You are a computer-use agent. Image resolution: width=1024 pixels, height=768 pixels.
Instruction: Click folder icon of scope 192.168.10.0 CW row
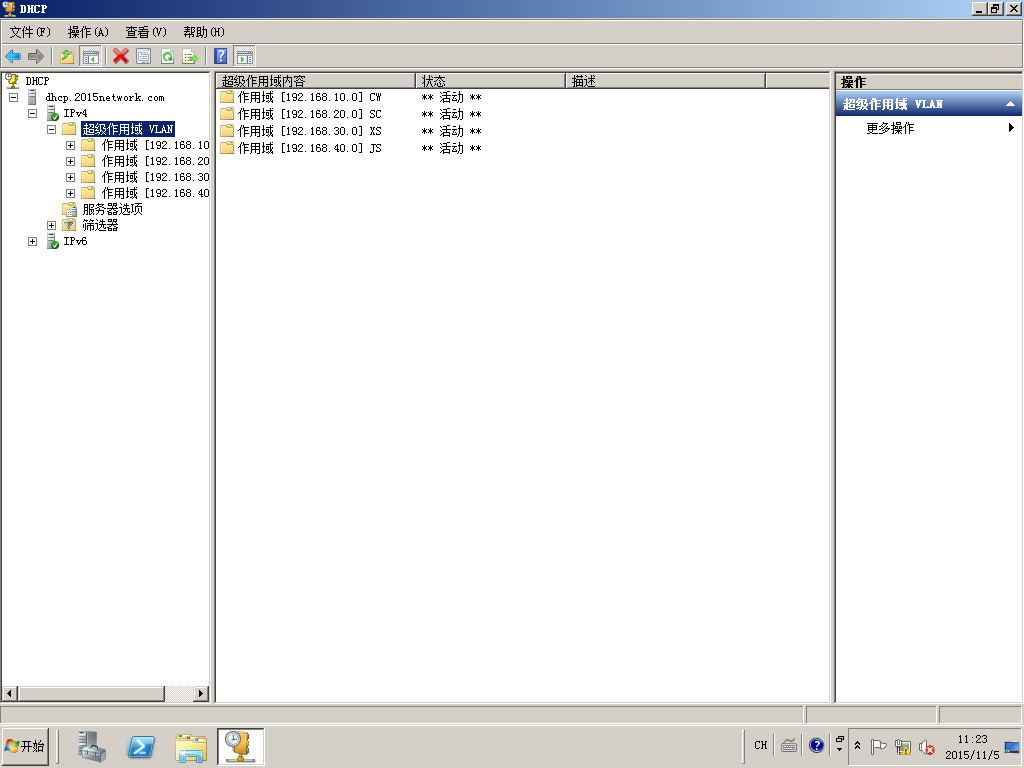(227, 97)
